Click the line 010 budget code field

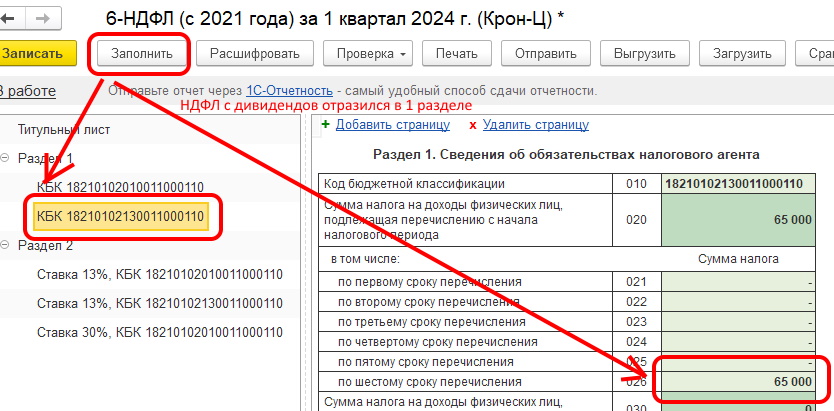pos(738,184)
